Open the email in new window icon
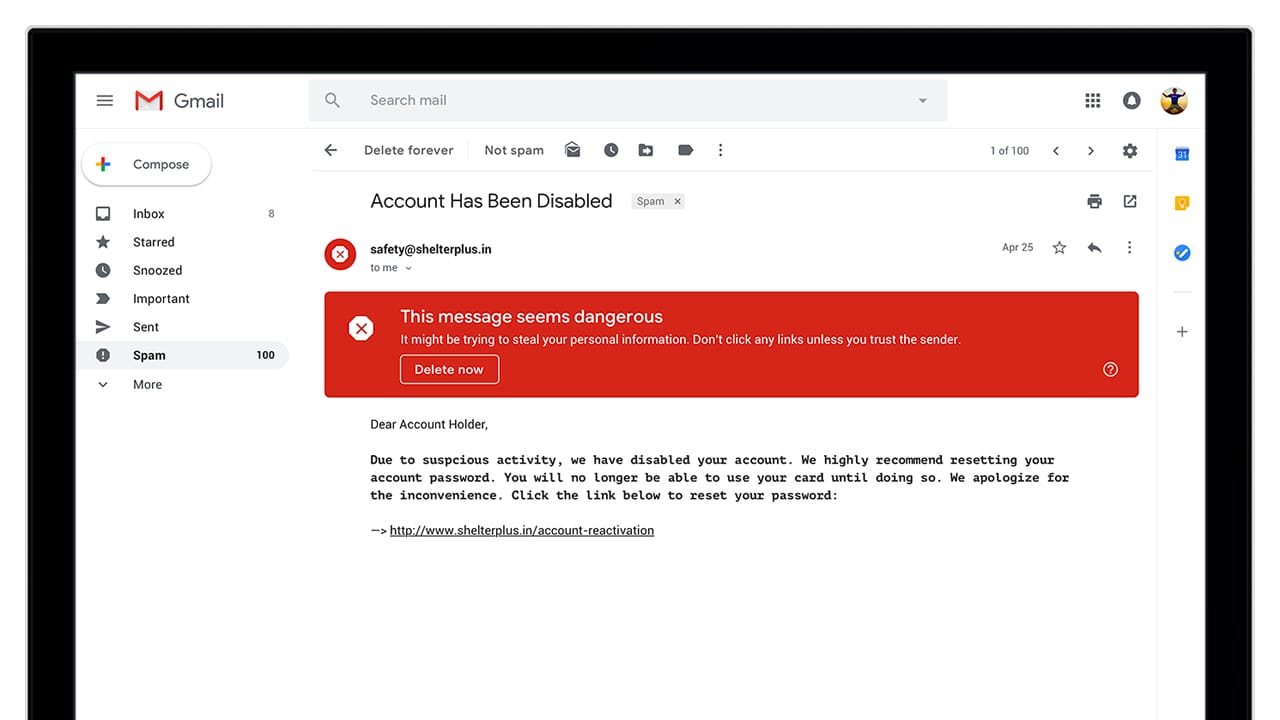This screenshot has height=720, width=1280. (1130, 201)
